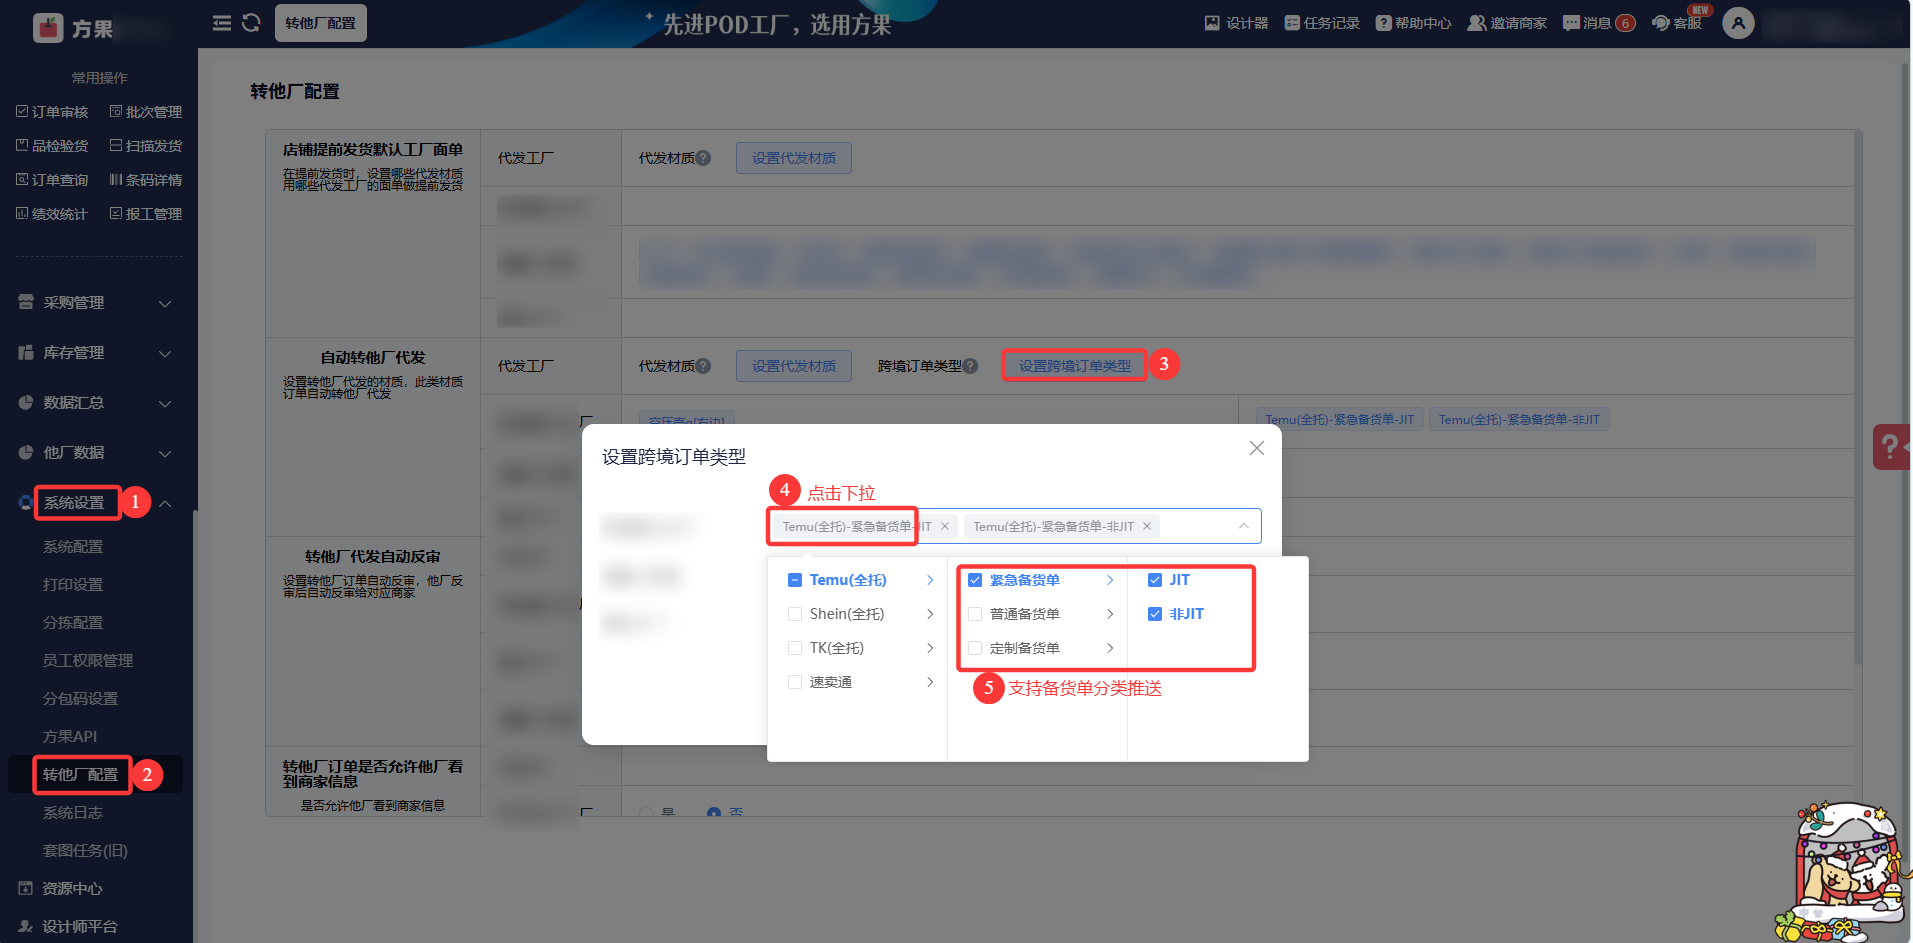Click the 品检验货 shortcut icon
Viewport: 1913px width, 943px height.
pos(22,146)
